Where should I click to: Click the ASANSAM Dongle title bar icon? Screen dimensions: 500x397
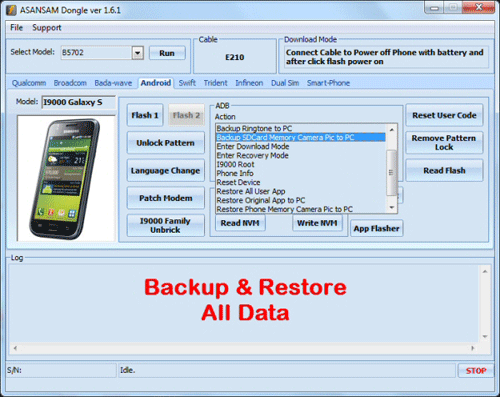point(11,10)
